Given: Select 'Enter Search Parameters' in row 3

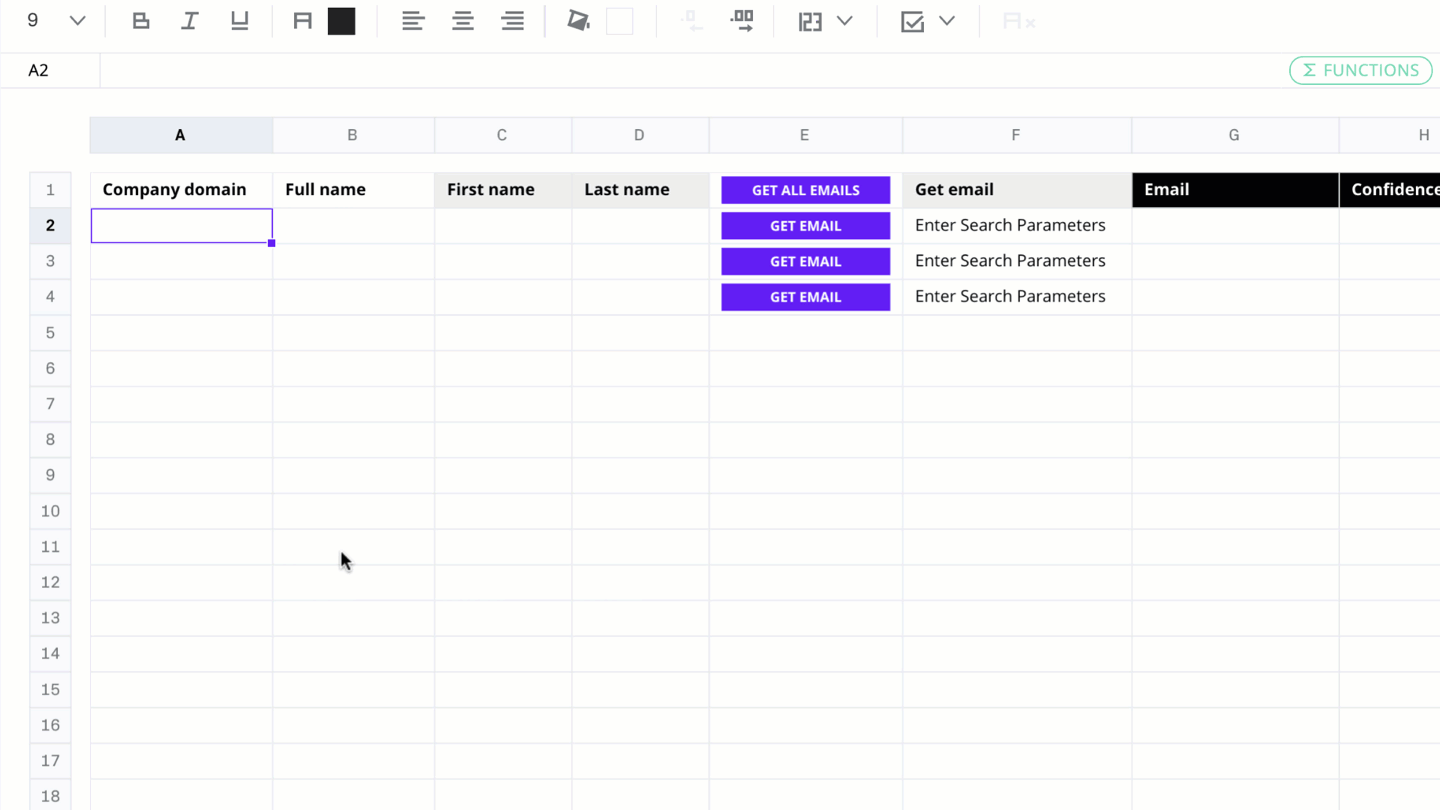Looking at the screenshot, I should tap(1010, 261).
